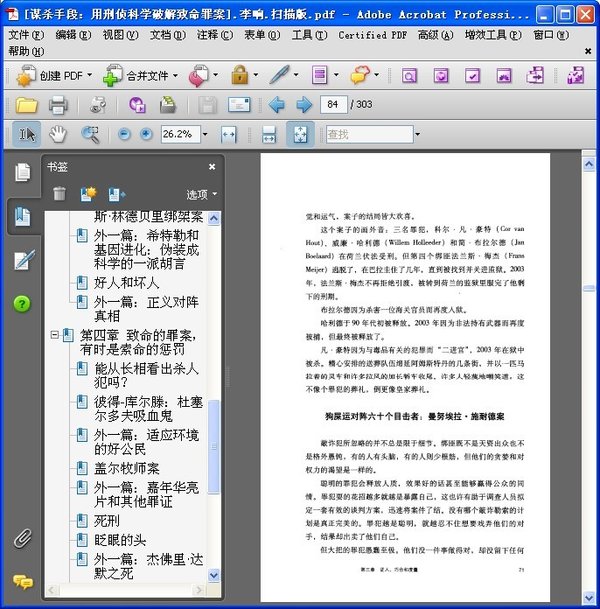Open bookmark 眨眼的头

tap(120, 540)
